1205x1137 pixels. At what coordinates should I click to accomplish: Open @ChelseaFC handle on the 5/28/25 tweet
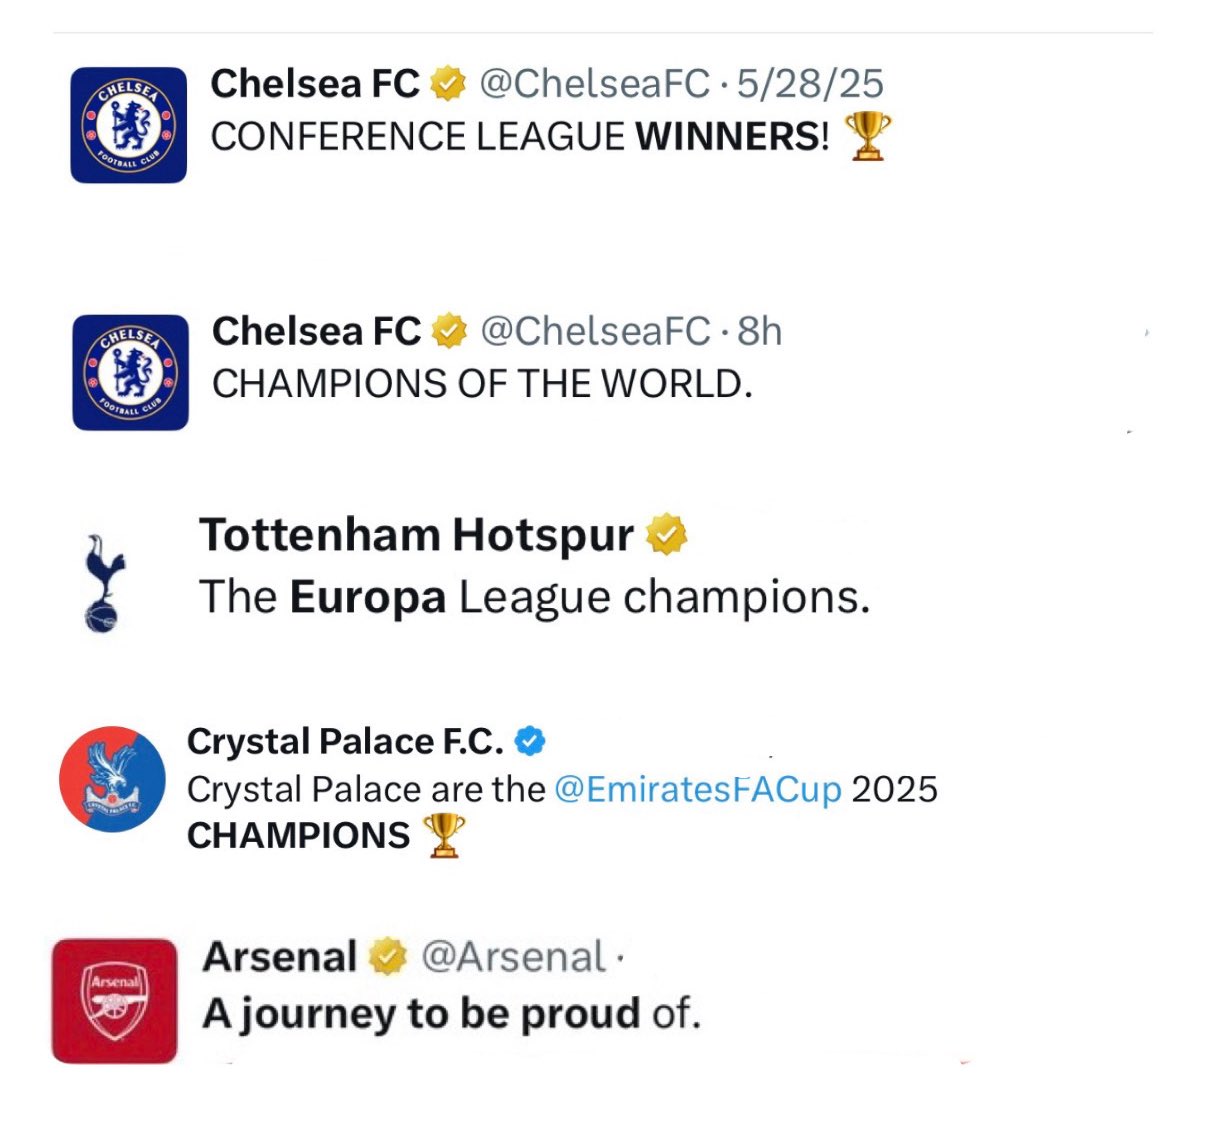595,84
